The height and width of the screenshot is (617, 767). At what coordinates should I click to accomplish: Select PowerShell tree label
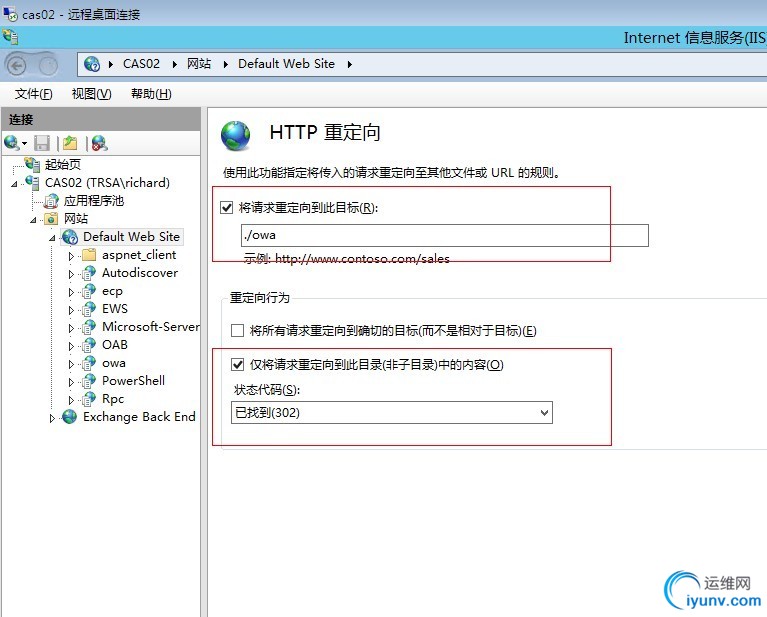point(133,381)
